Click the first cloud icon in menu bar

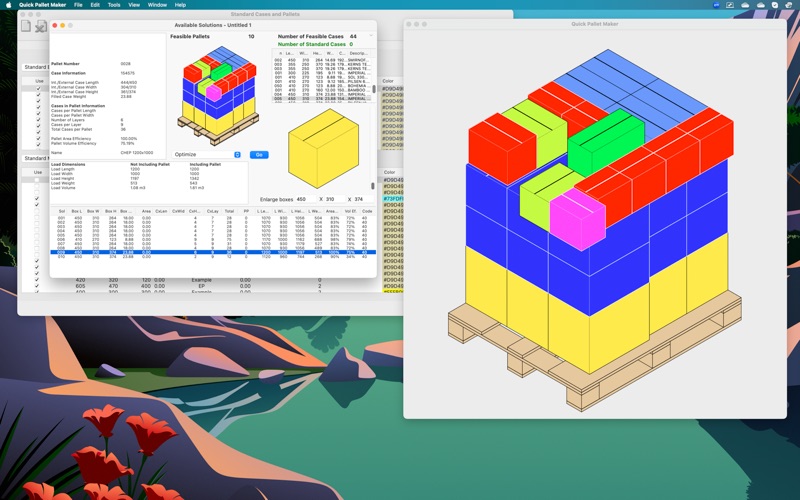[x=745, y=5]
